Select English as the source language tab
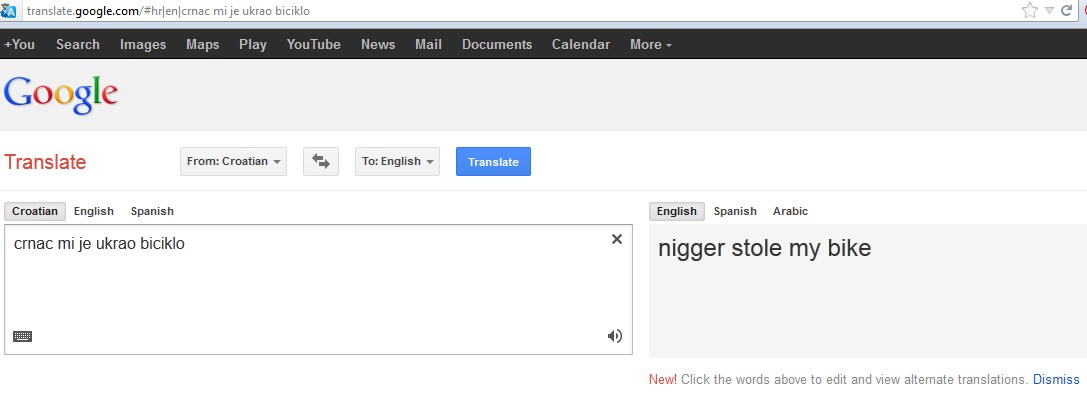The width and height of the screenshot is (1087, 414). click(94, 212)
